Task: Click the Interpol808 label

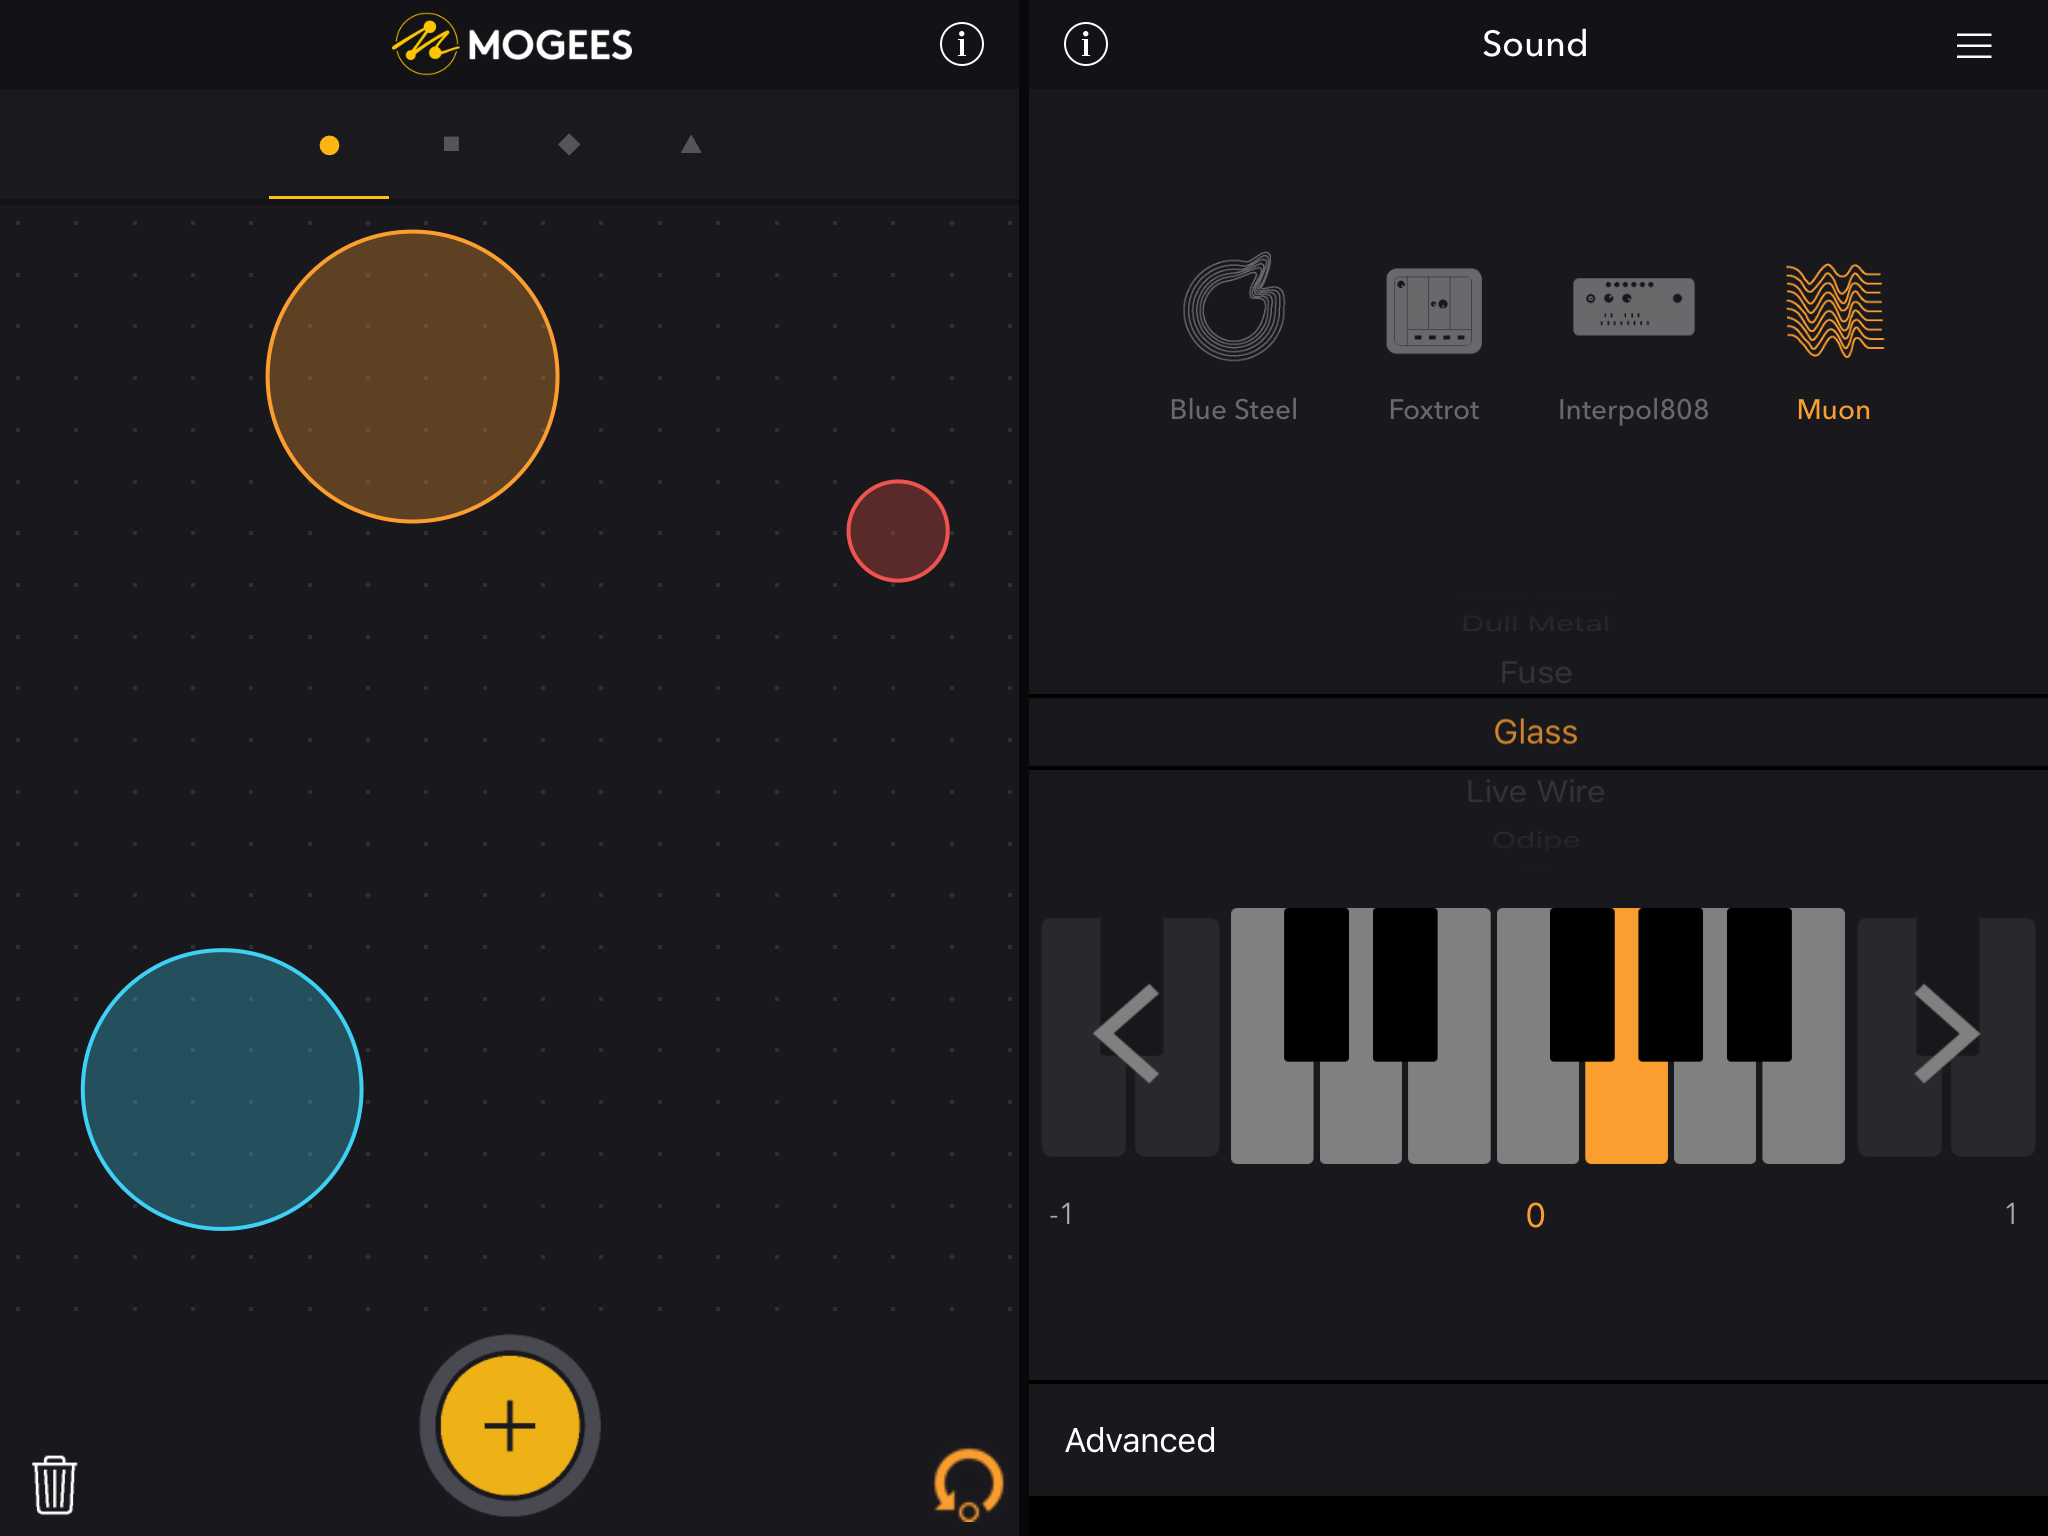Action: tap(1633, 410)
